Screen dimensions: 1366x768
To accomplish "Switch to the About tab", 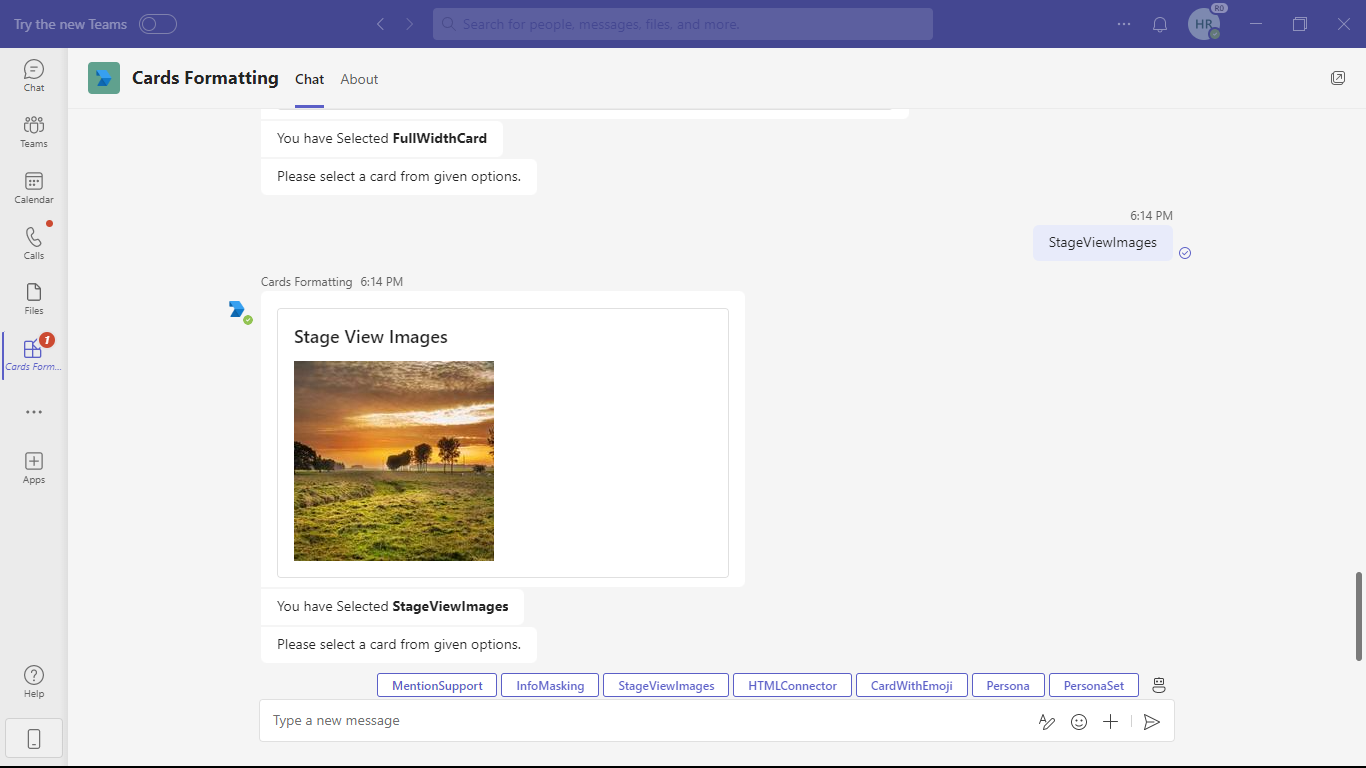I will point(359,79).
